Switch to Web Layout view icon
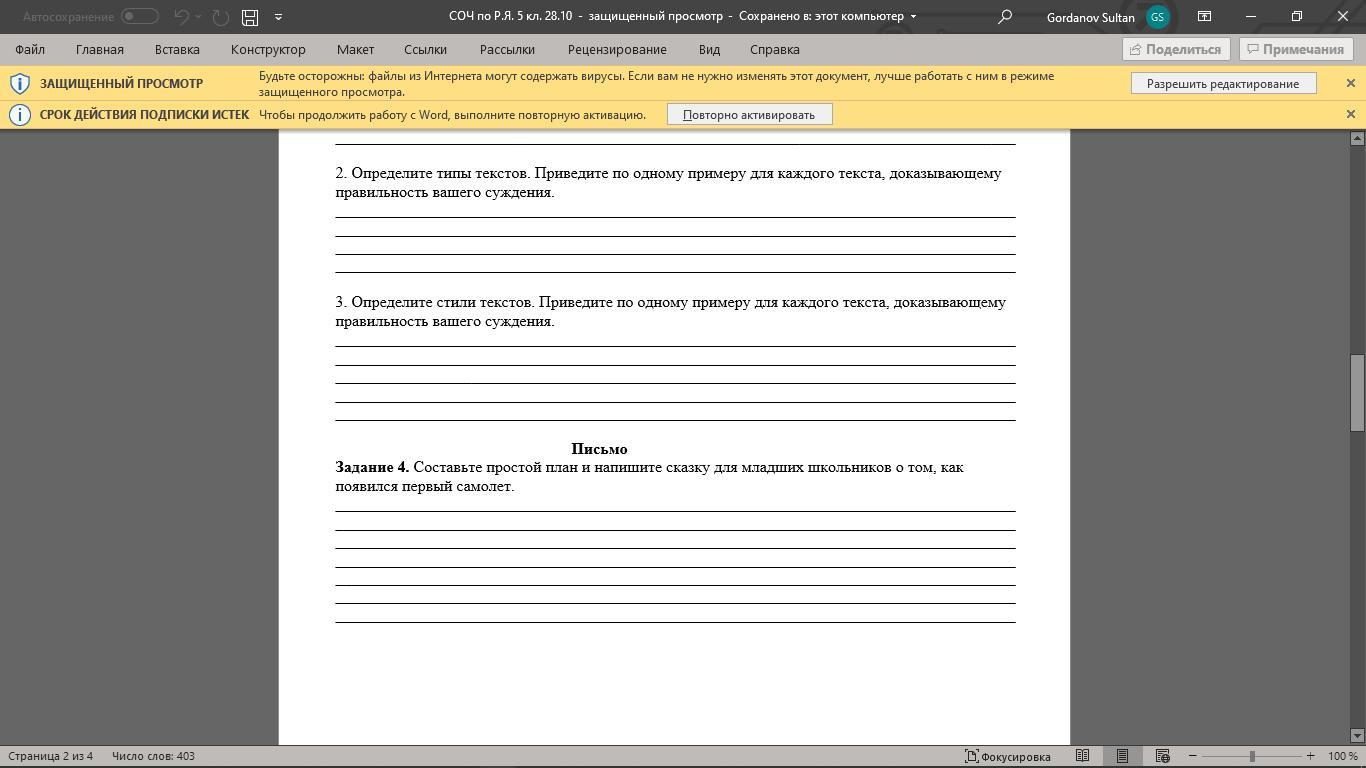The width and height of the screenshot is (1366, 768). click(x=1162, y=756)
